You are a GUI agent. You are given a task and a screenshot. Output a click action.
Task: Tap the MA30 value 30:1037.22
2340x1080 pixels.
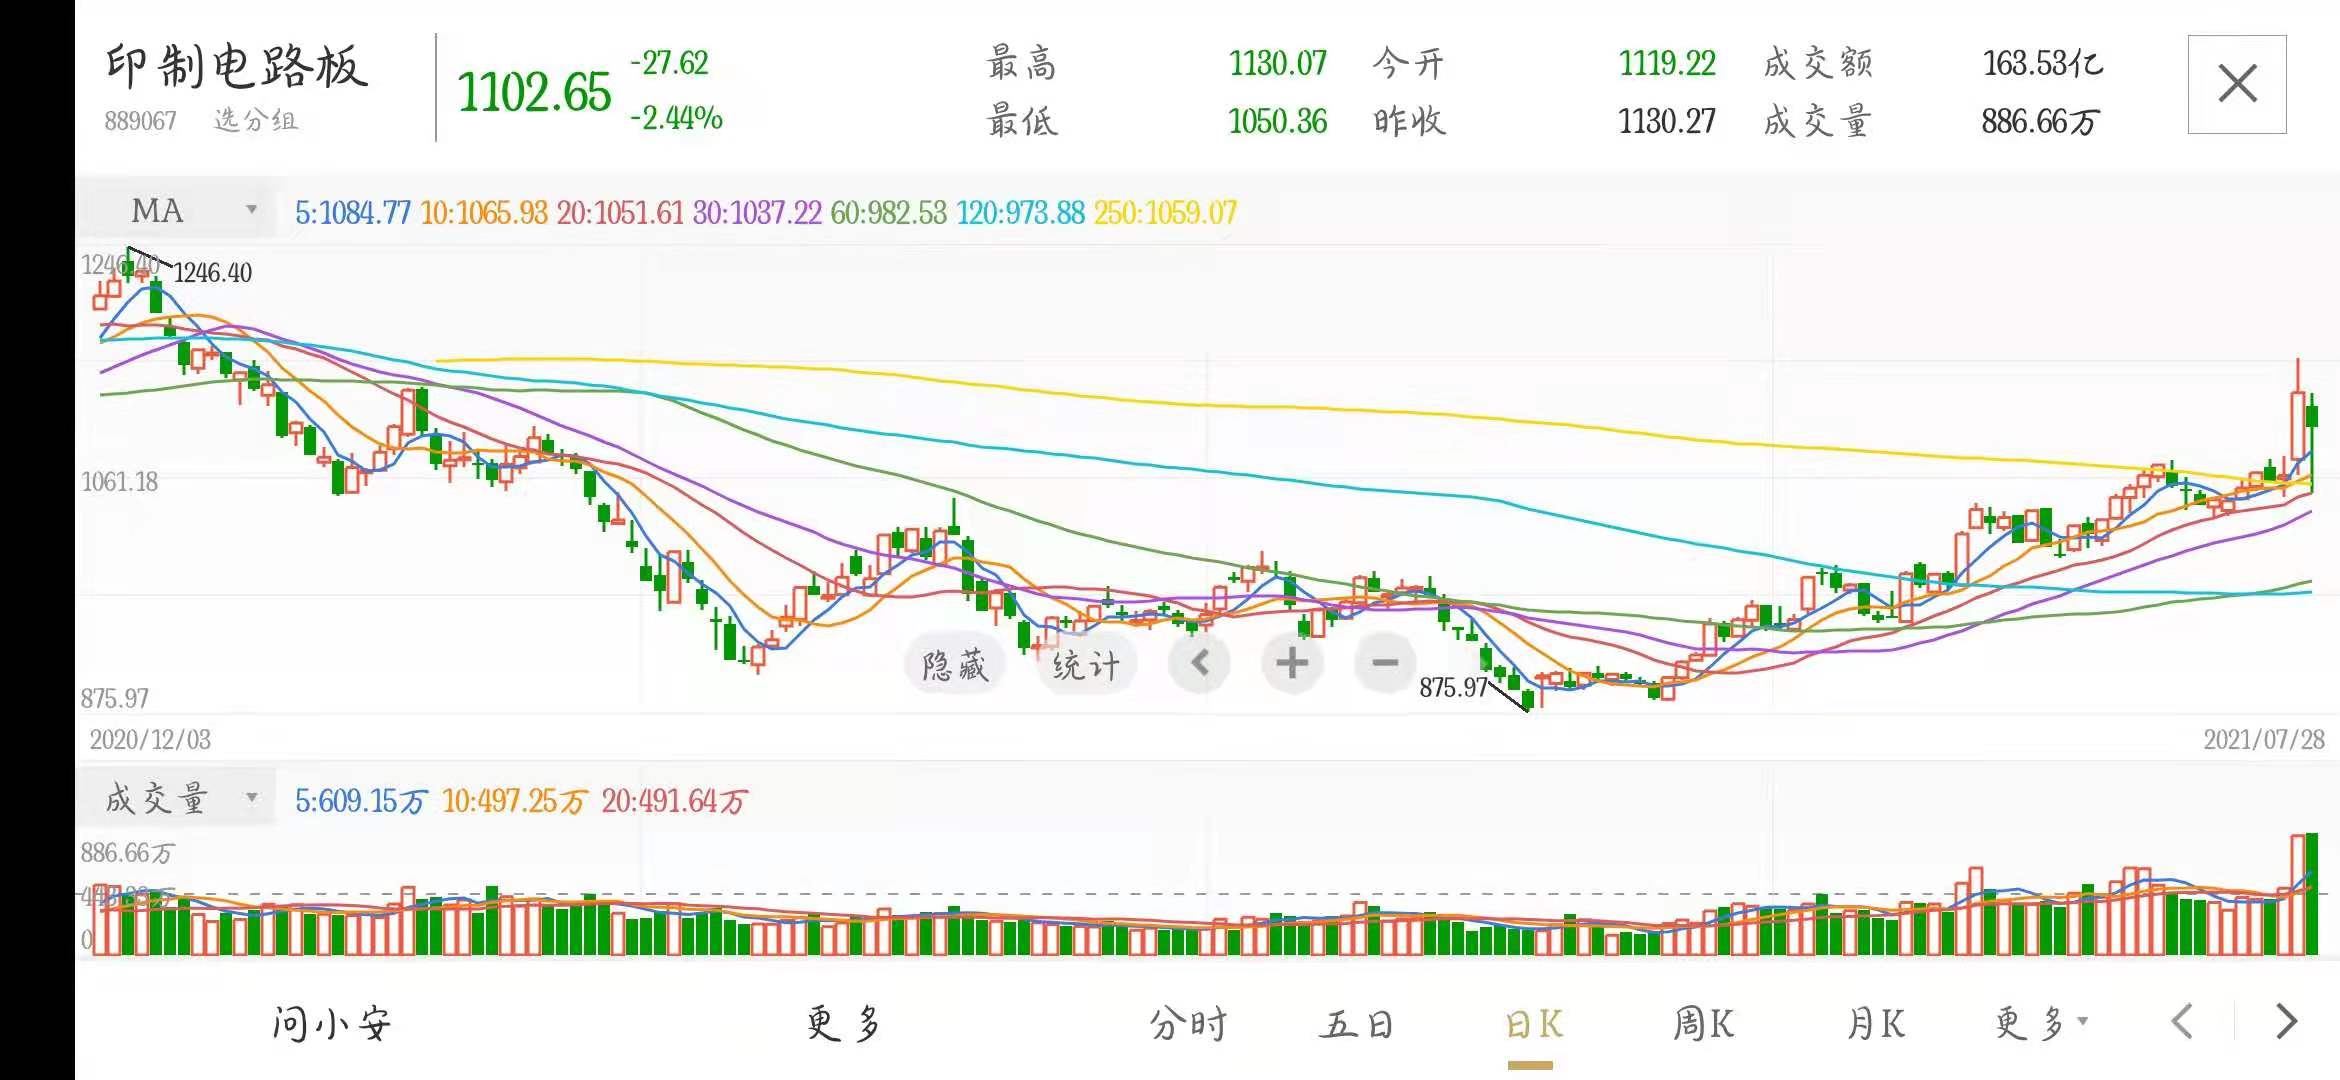(757, 212)
